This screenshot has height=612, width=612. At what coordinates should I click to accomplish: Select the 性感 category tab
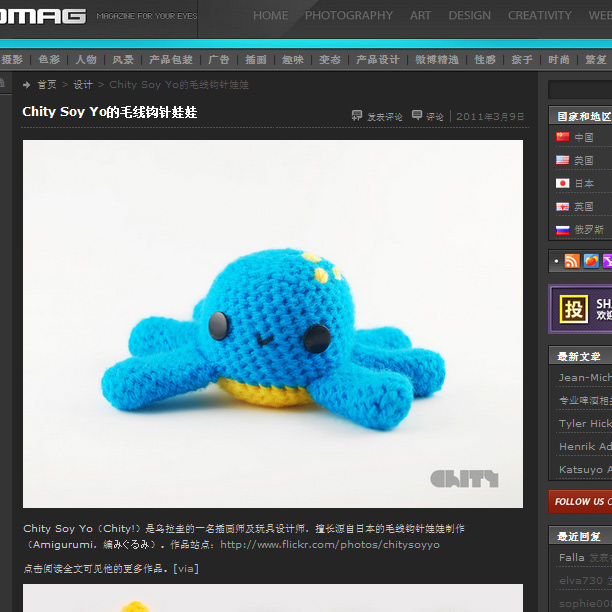tap(485, 59)
